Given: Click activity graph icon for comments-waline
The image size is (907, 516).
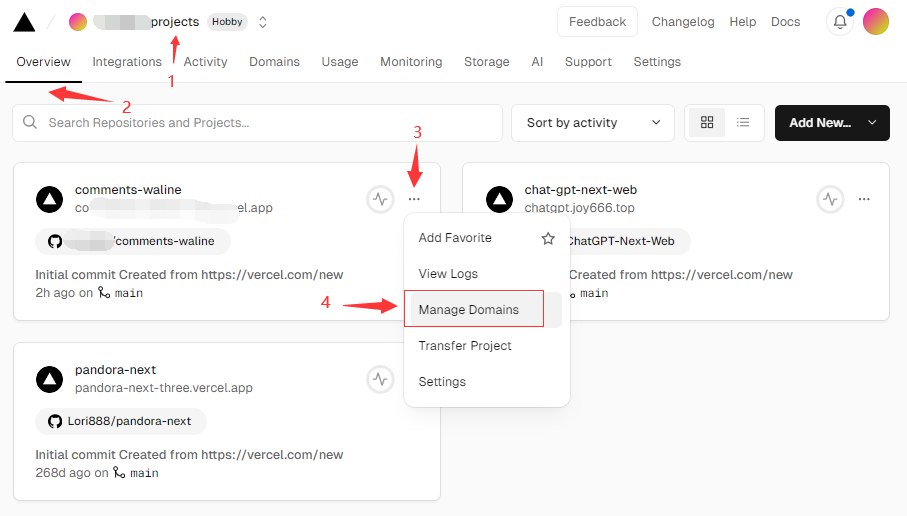Looking at the screenshot, I should [380, 199].
